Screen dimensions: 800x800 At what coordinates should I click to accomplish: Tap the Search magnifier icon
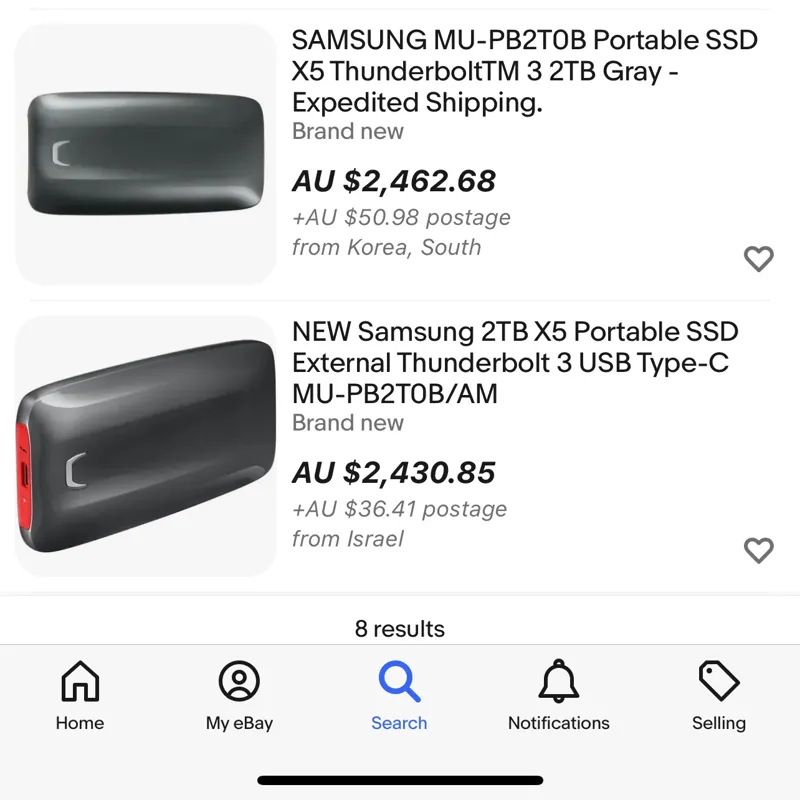click(x=399, y=682)
